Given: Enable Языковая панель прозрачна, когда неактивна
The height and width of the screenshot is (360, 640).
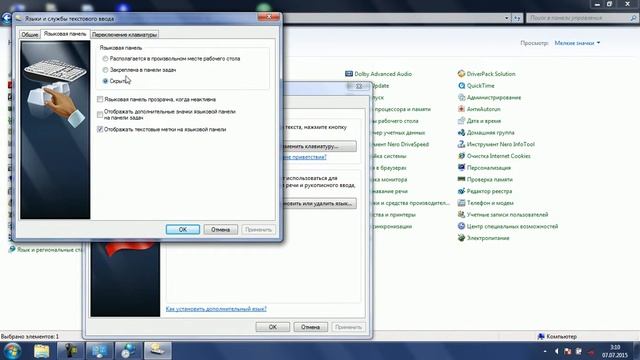Looking at the screenshot, I should pyautogui.click(x=156, y=99).
